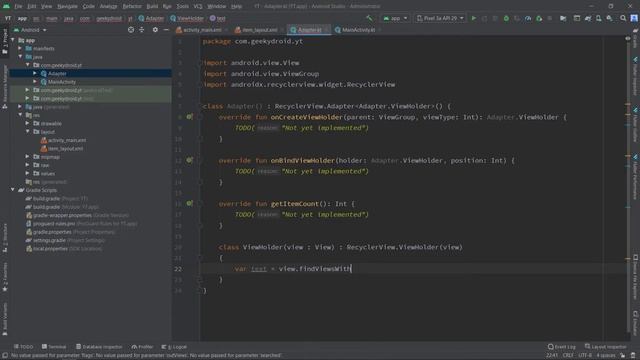The image size is (640, 360).
Task: Open the Layout Inspector panel
Action: click(606, 347)
